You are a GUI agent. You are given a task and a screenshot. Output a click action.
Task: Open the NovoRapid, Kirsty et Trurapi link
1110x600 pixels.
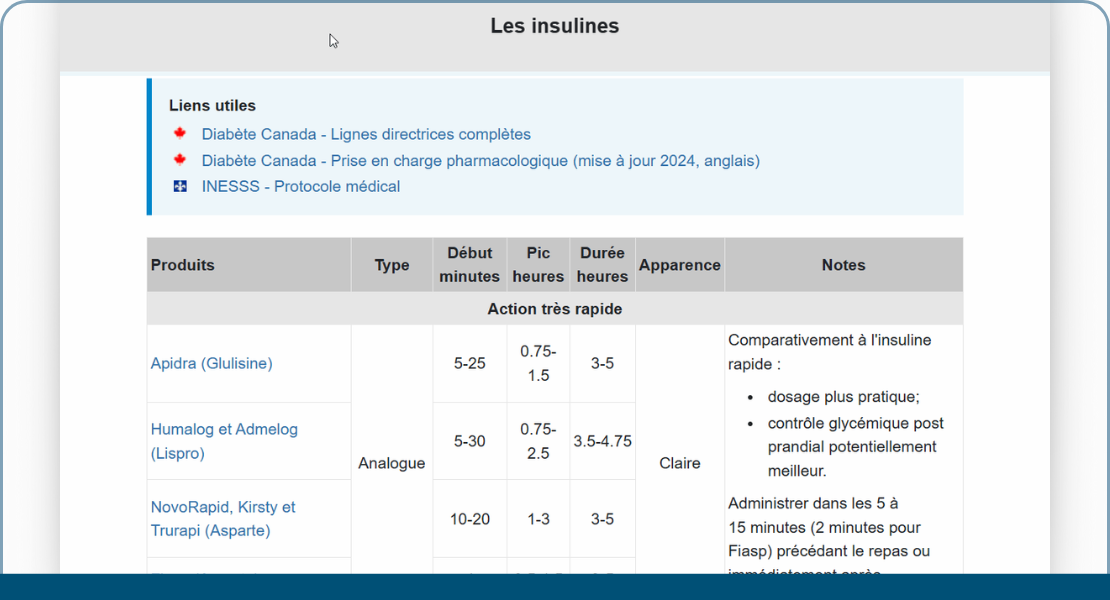[224, 518]
